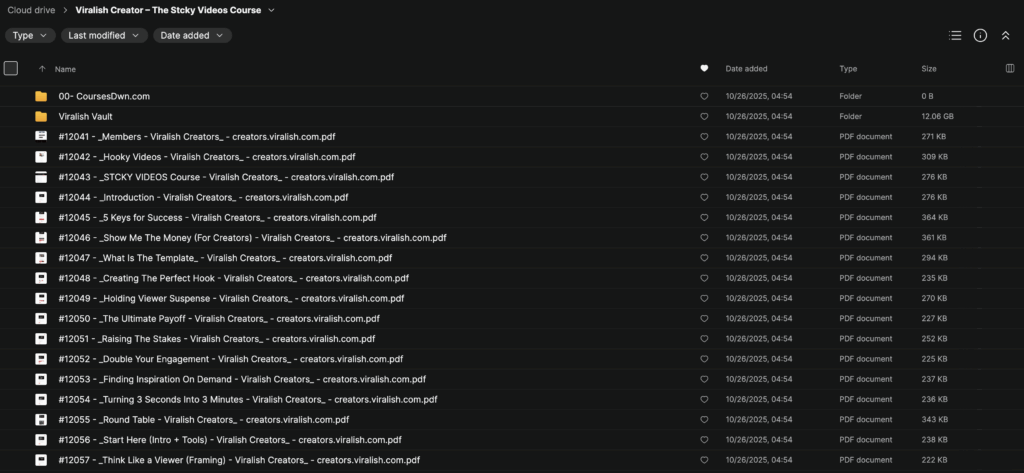Click PDF icon of #12054 Turning 3 Seconds
The image size is (1024, 473).
[41, 400]
